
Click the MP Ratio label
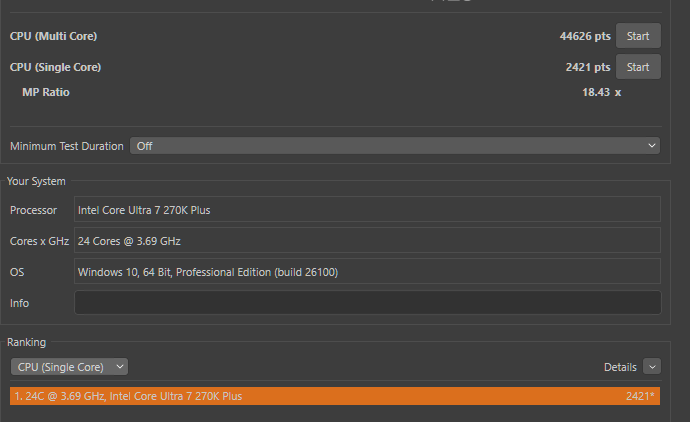coord(46,92)
